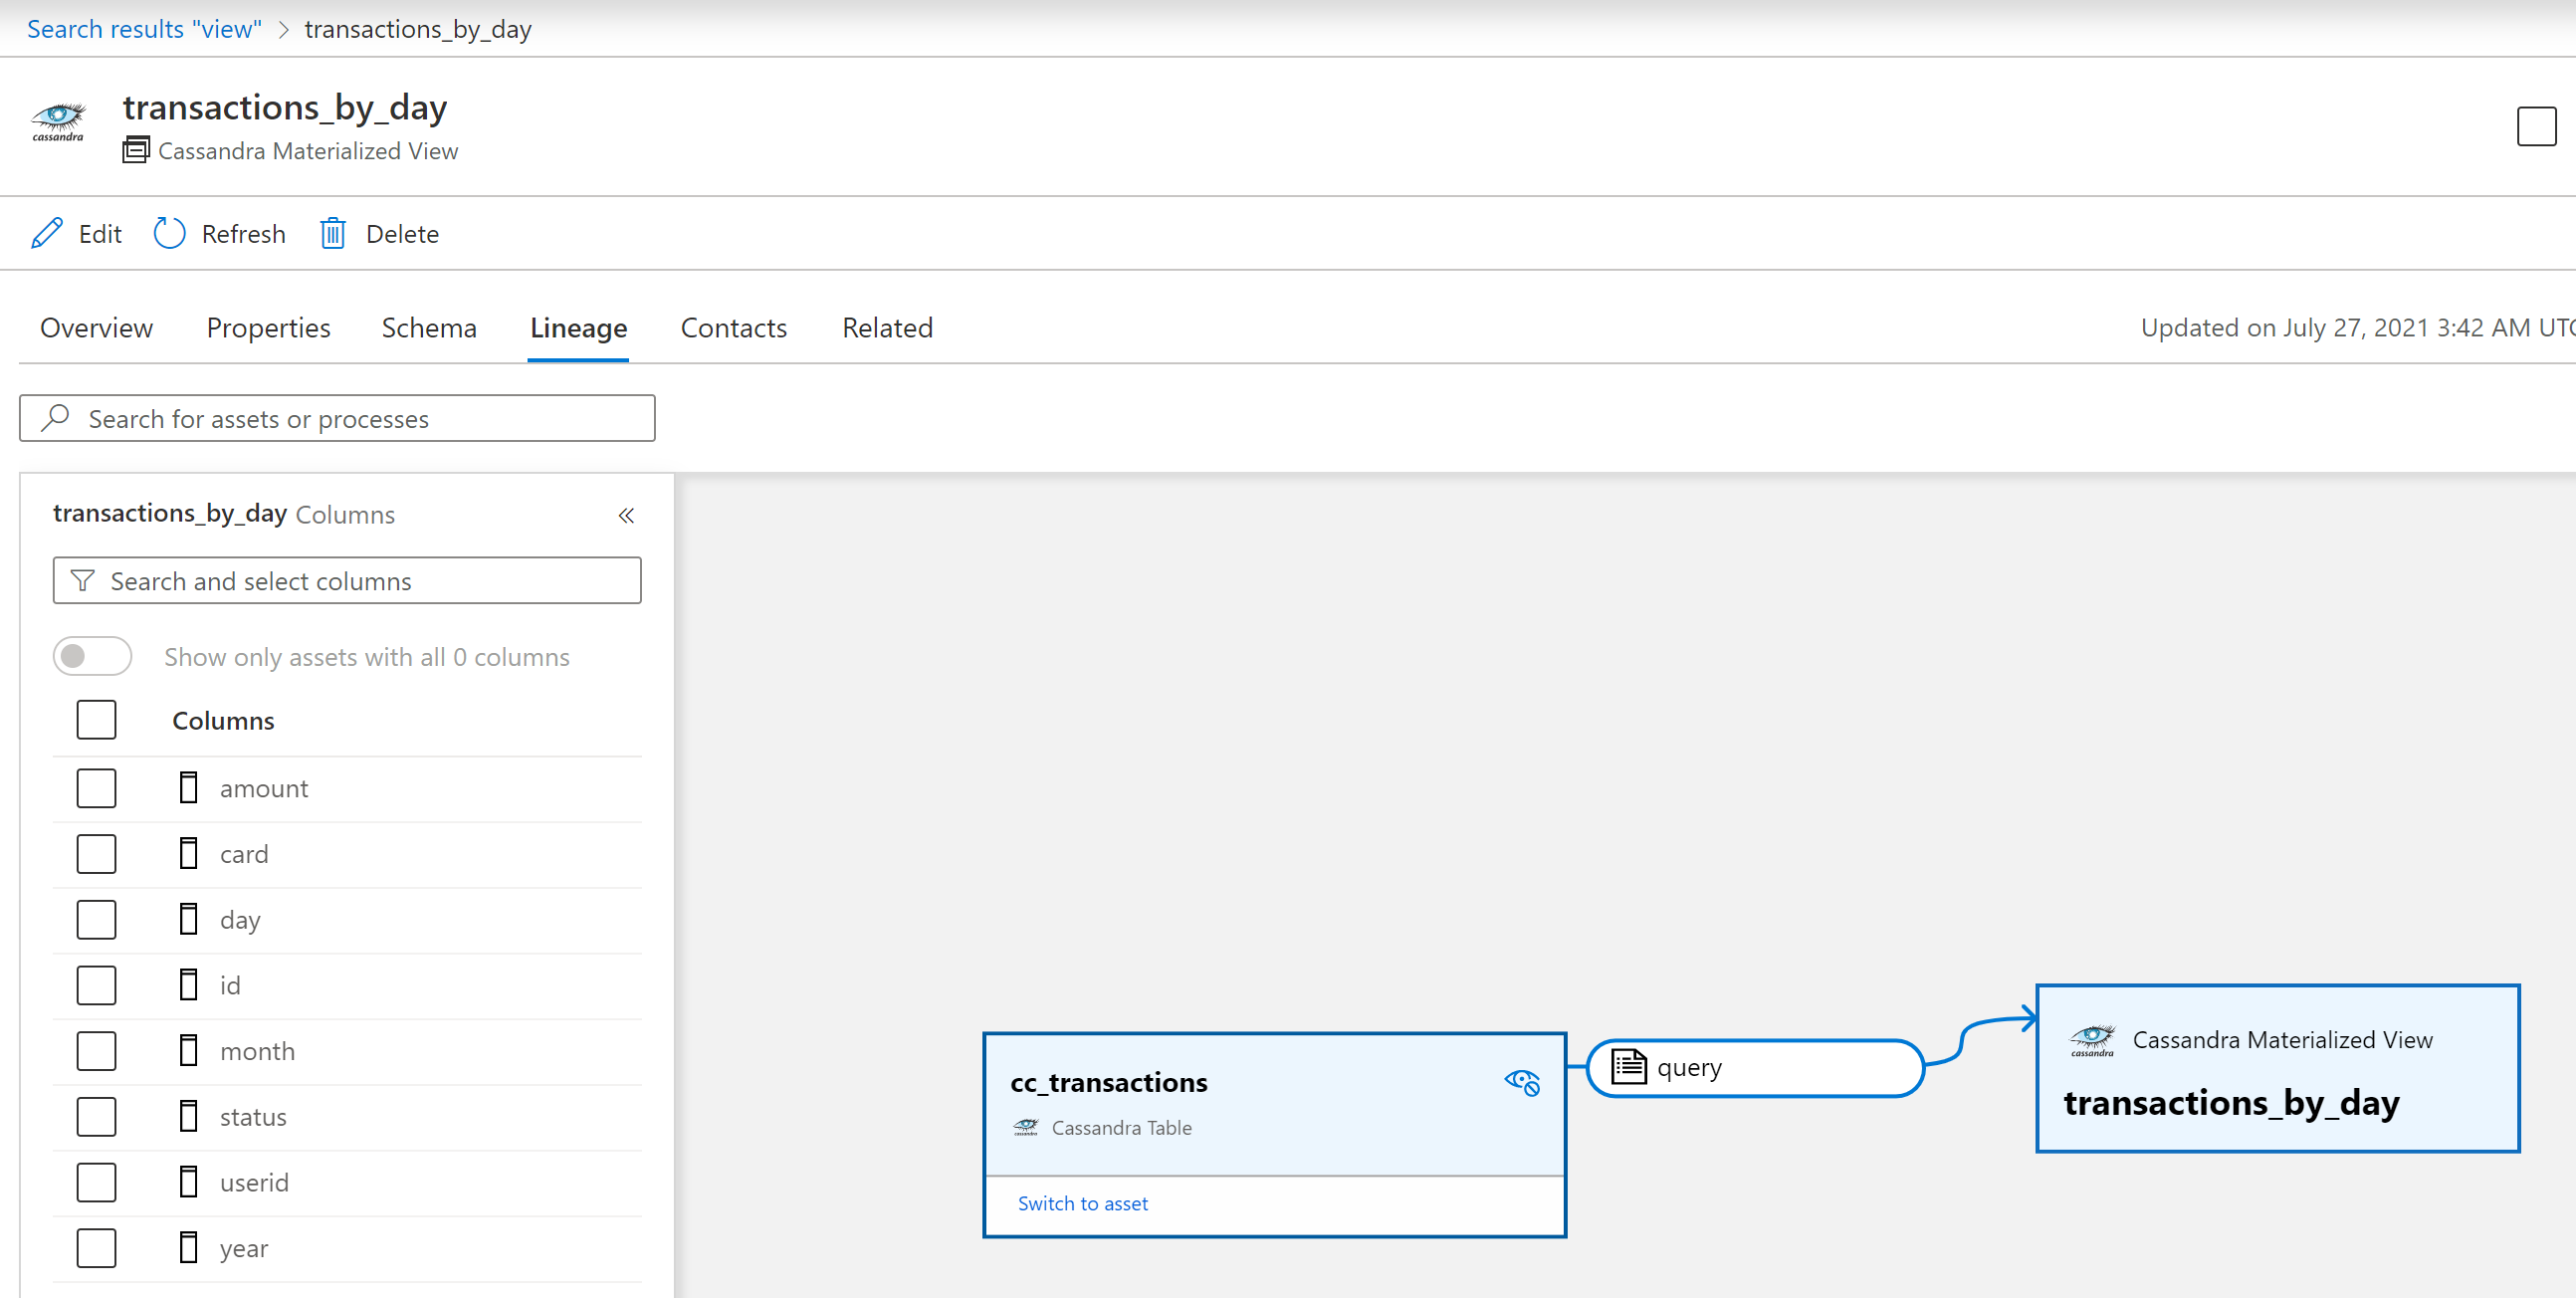
Task: Collapse the transactions_by_day columns panel
Action: (x=626, y=515)
